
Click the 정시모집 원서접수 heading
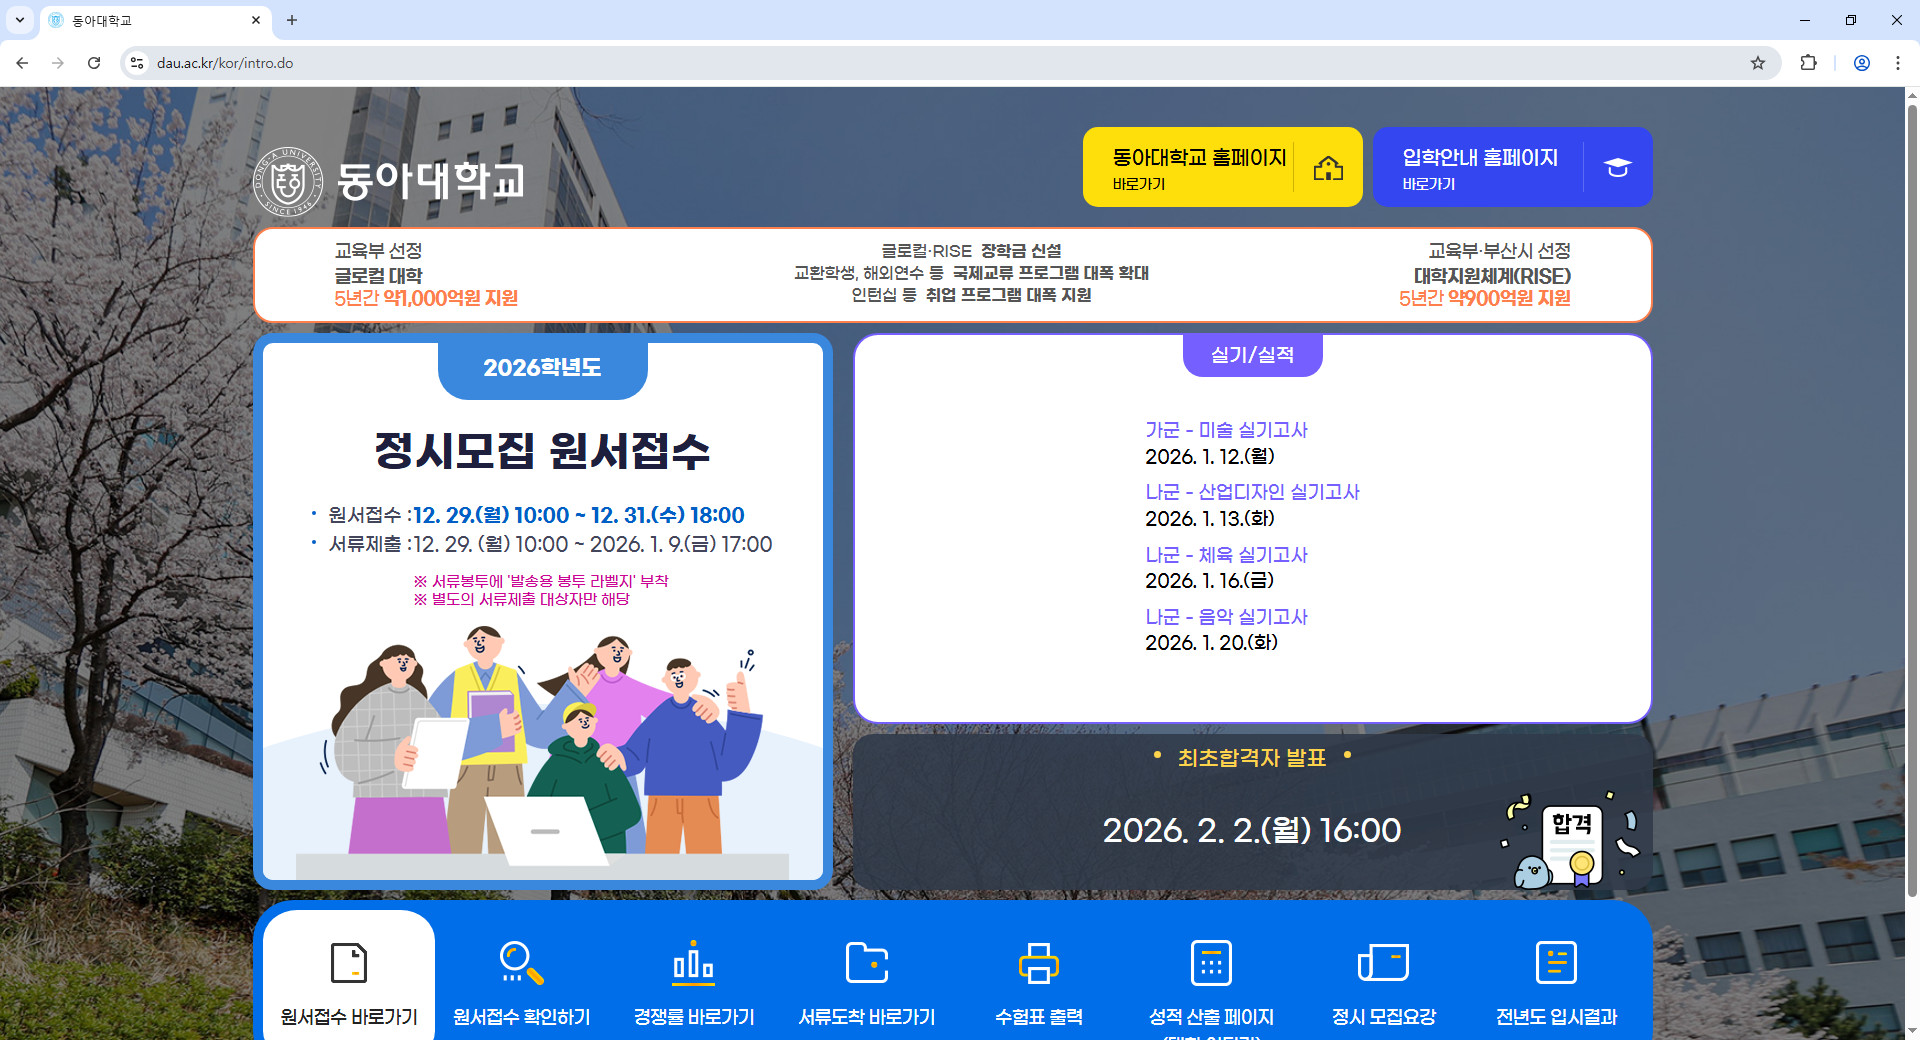click(x=542, y=451)
